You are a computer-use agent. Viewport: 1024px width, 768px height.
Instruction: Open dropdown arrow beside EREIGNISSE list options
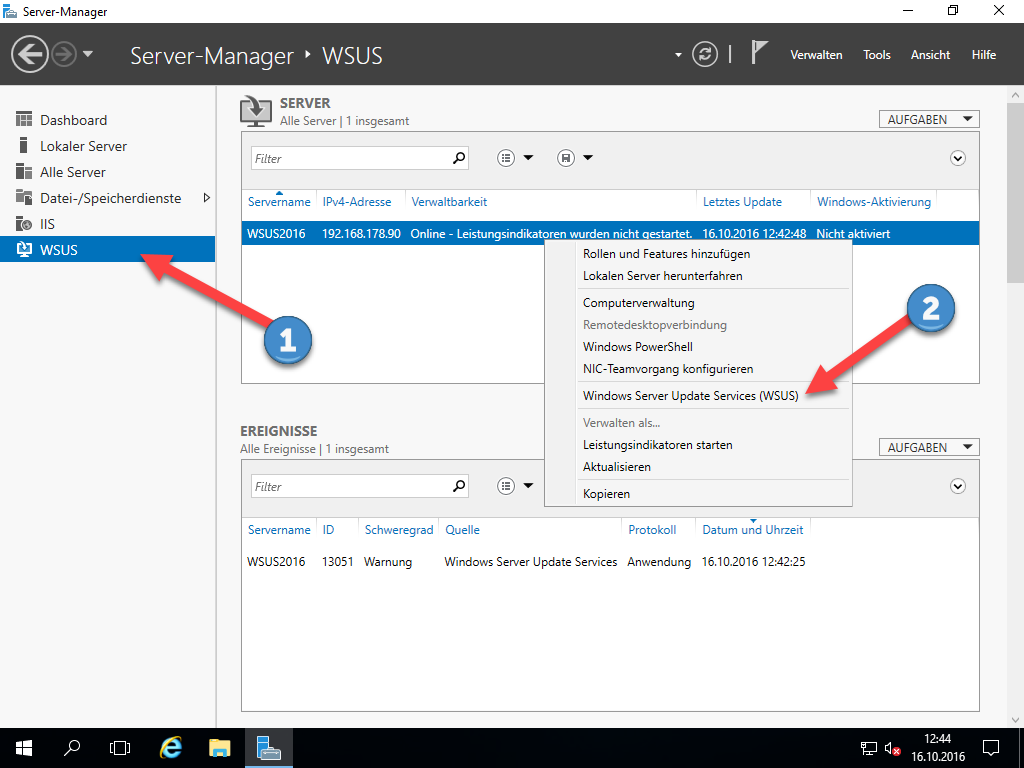[528, 486]
